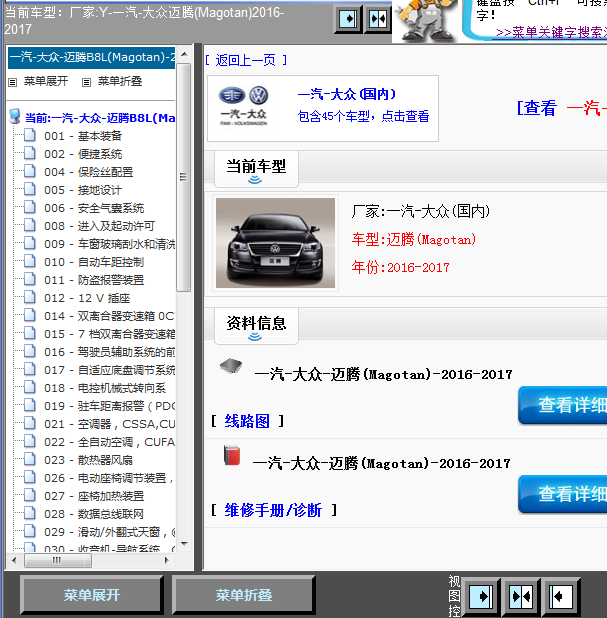This screenshot has height=618, width=607.
Task: Click the red book icon for repair manual
Action: [232, 456]
